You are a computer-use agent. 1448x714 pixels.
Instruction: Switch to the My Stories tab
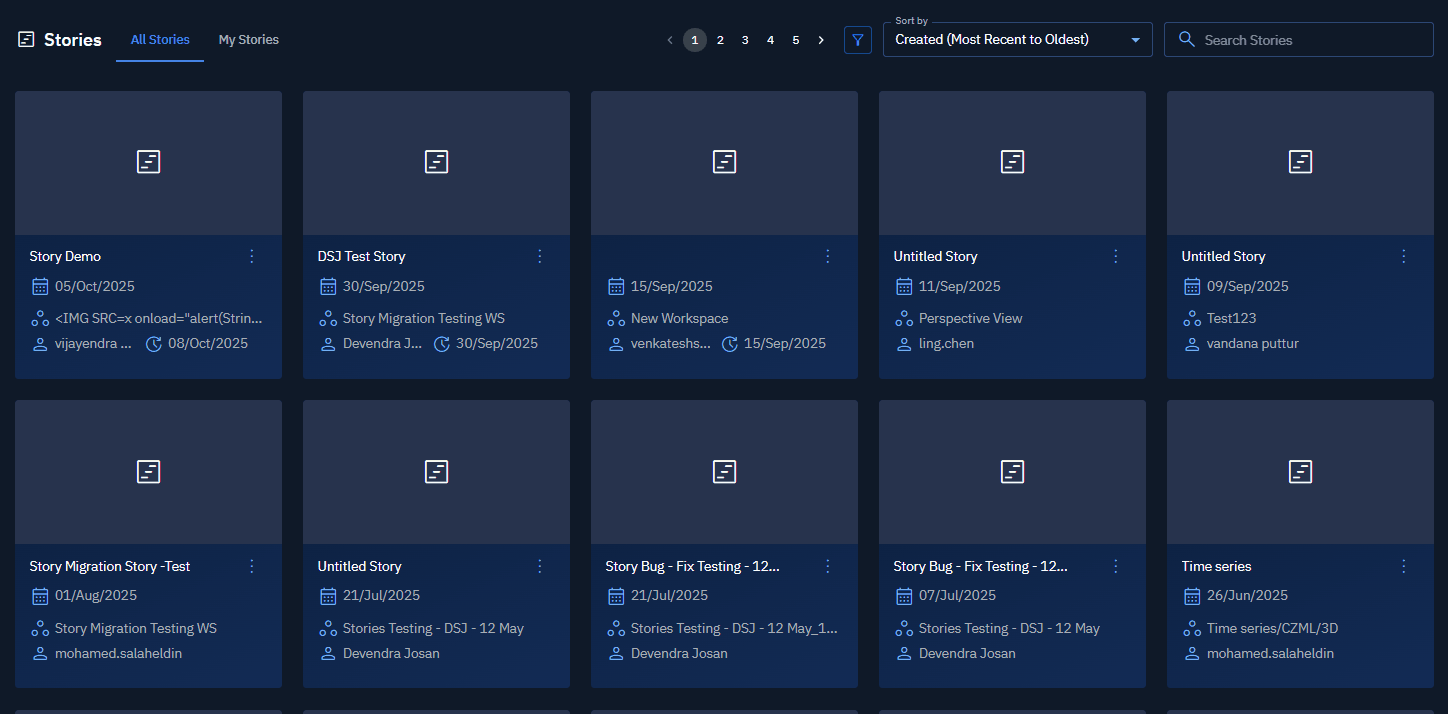tap(248, 40)
